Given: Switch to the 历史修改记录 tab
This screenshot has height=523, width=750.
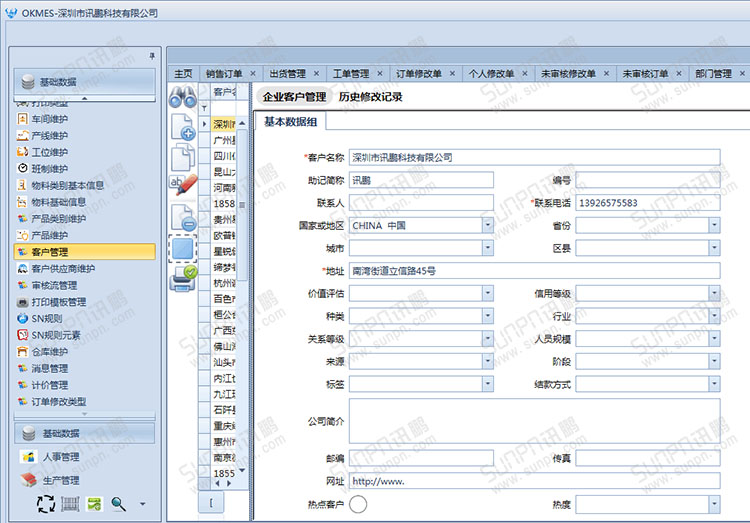Looking at the screenshot, I should tap(370, 97).
